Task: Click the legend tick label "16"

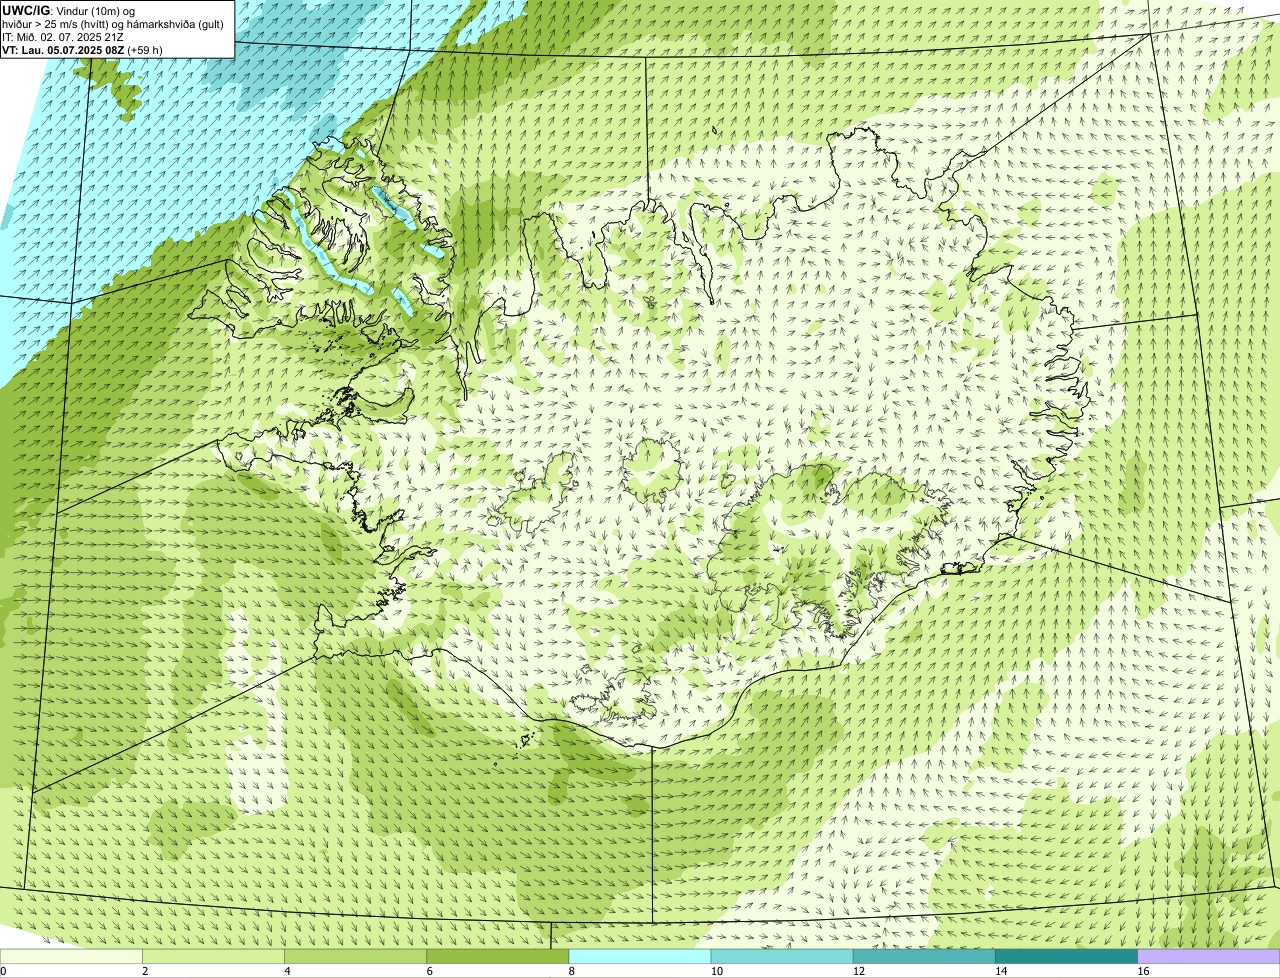Action: point(1143,971)
